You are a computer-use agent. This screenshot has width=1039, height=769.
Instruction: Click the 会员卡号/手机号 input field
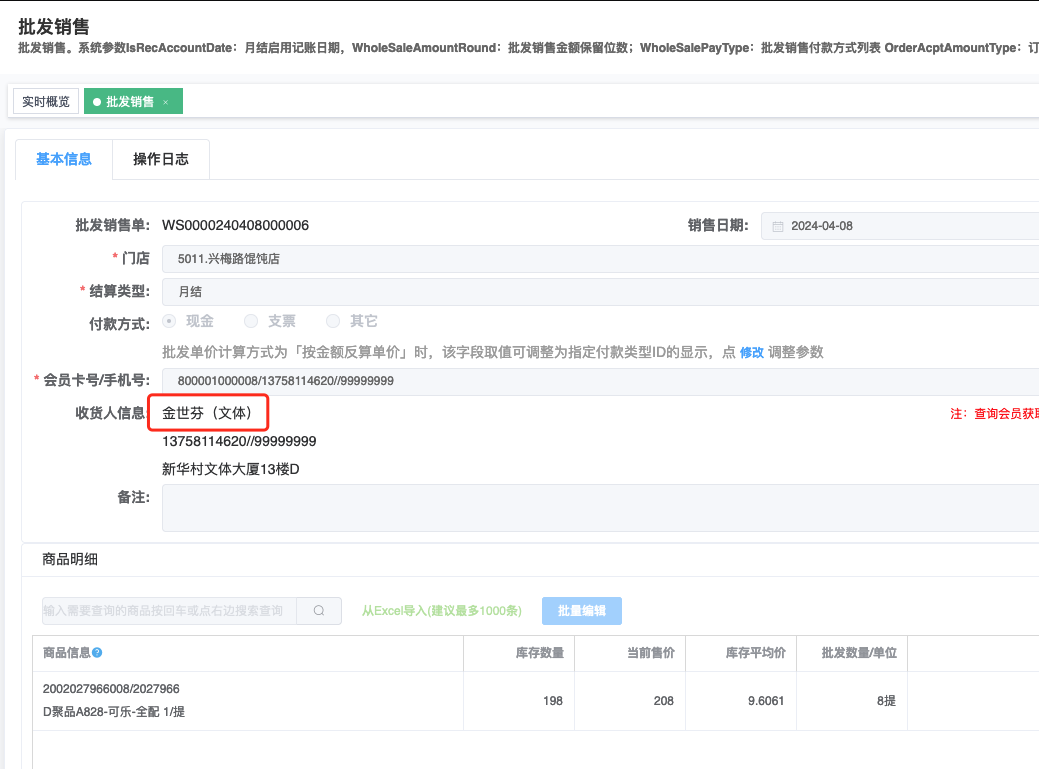point(600,382)
